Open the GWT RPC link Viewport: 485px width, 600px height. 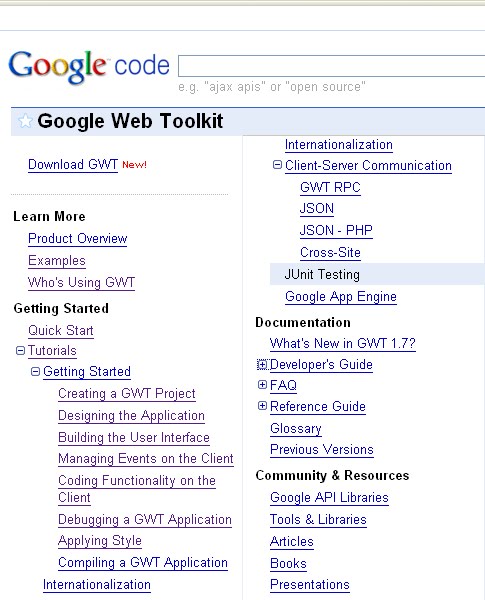(x=330, y=188)
